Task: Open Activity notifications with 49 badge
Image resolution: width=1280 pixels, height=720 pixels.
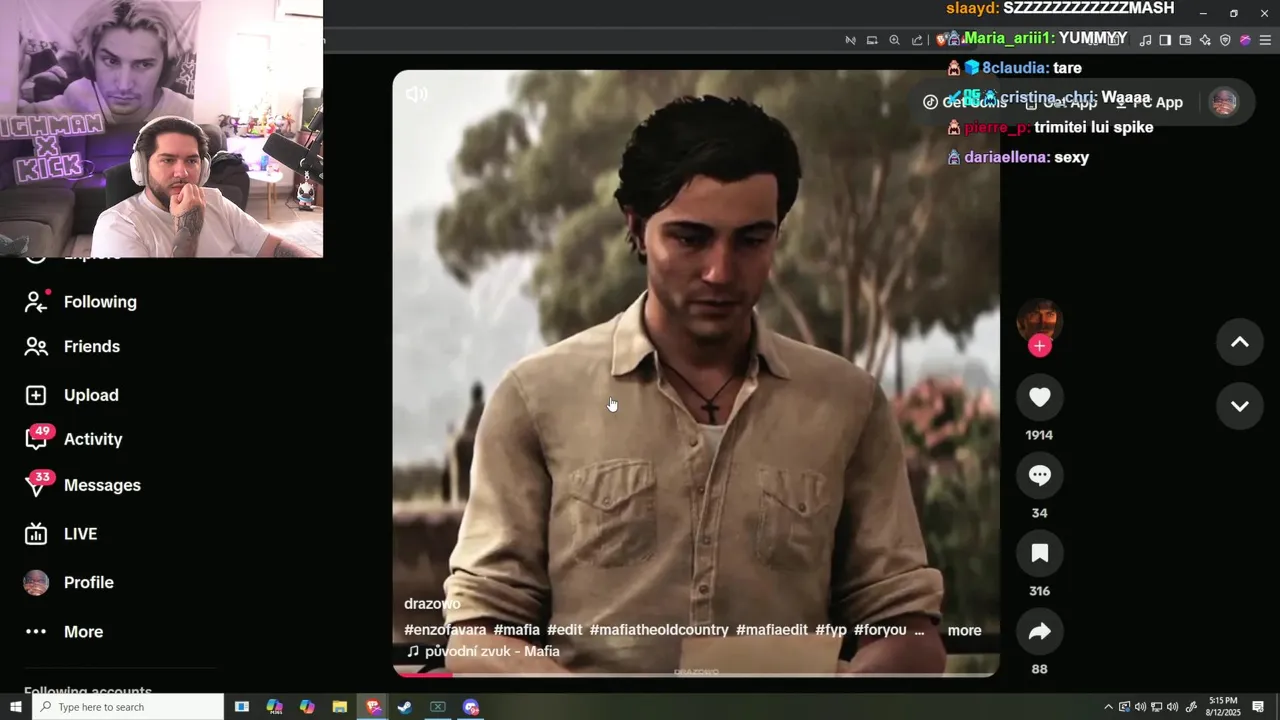Action: tap(73, 439)
